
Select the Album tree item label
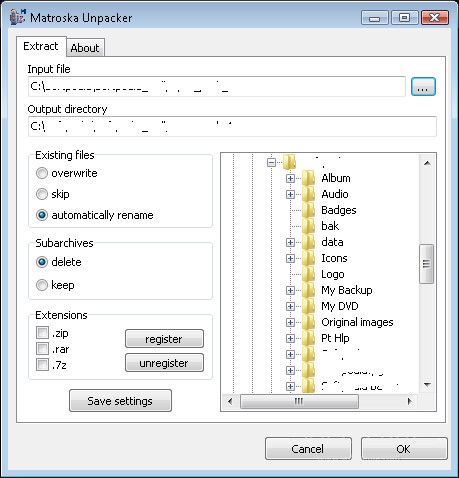tap(336, 178)
